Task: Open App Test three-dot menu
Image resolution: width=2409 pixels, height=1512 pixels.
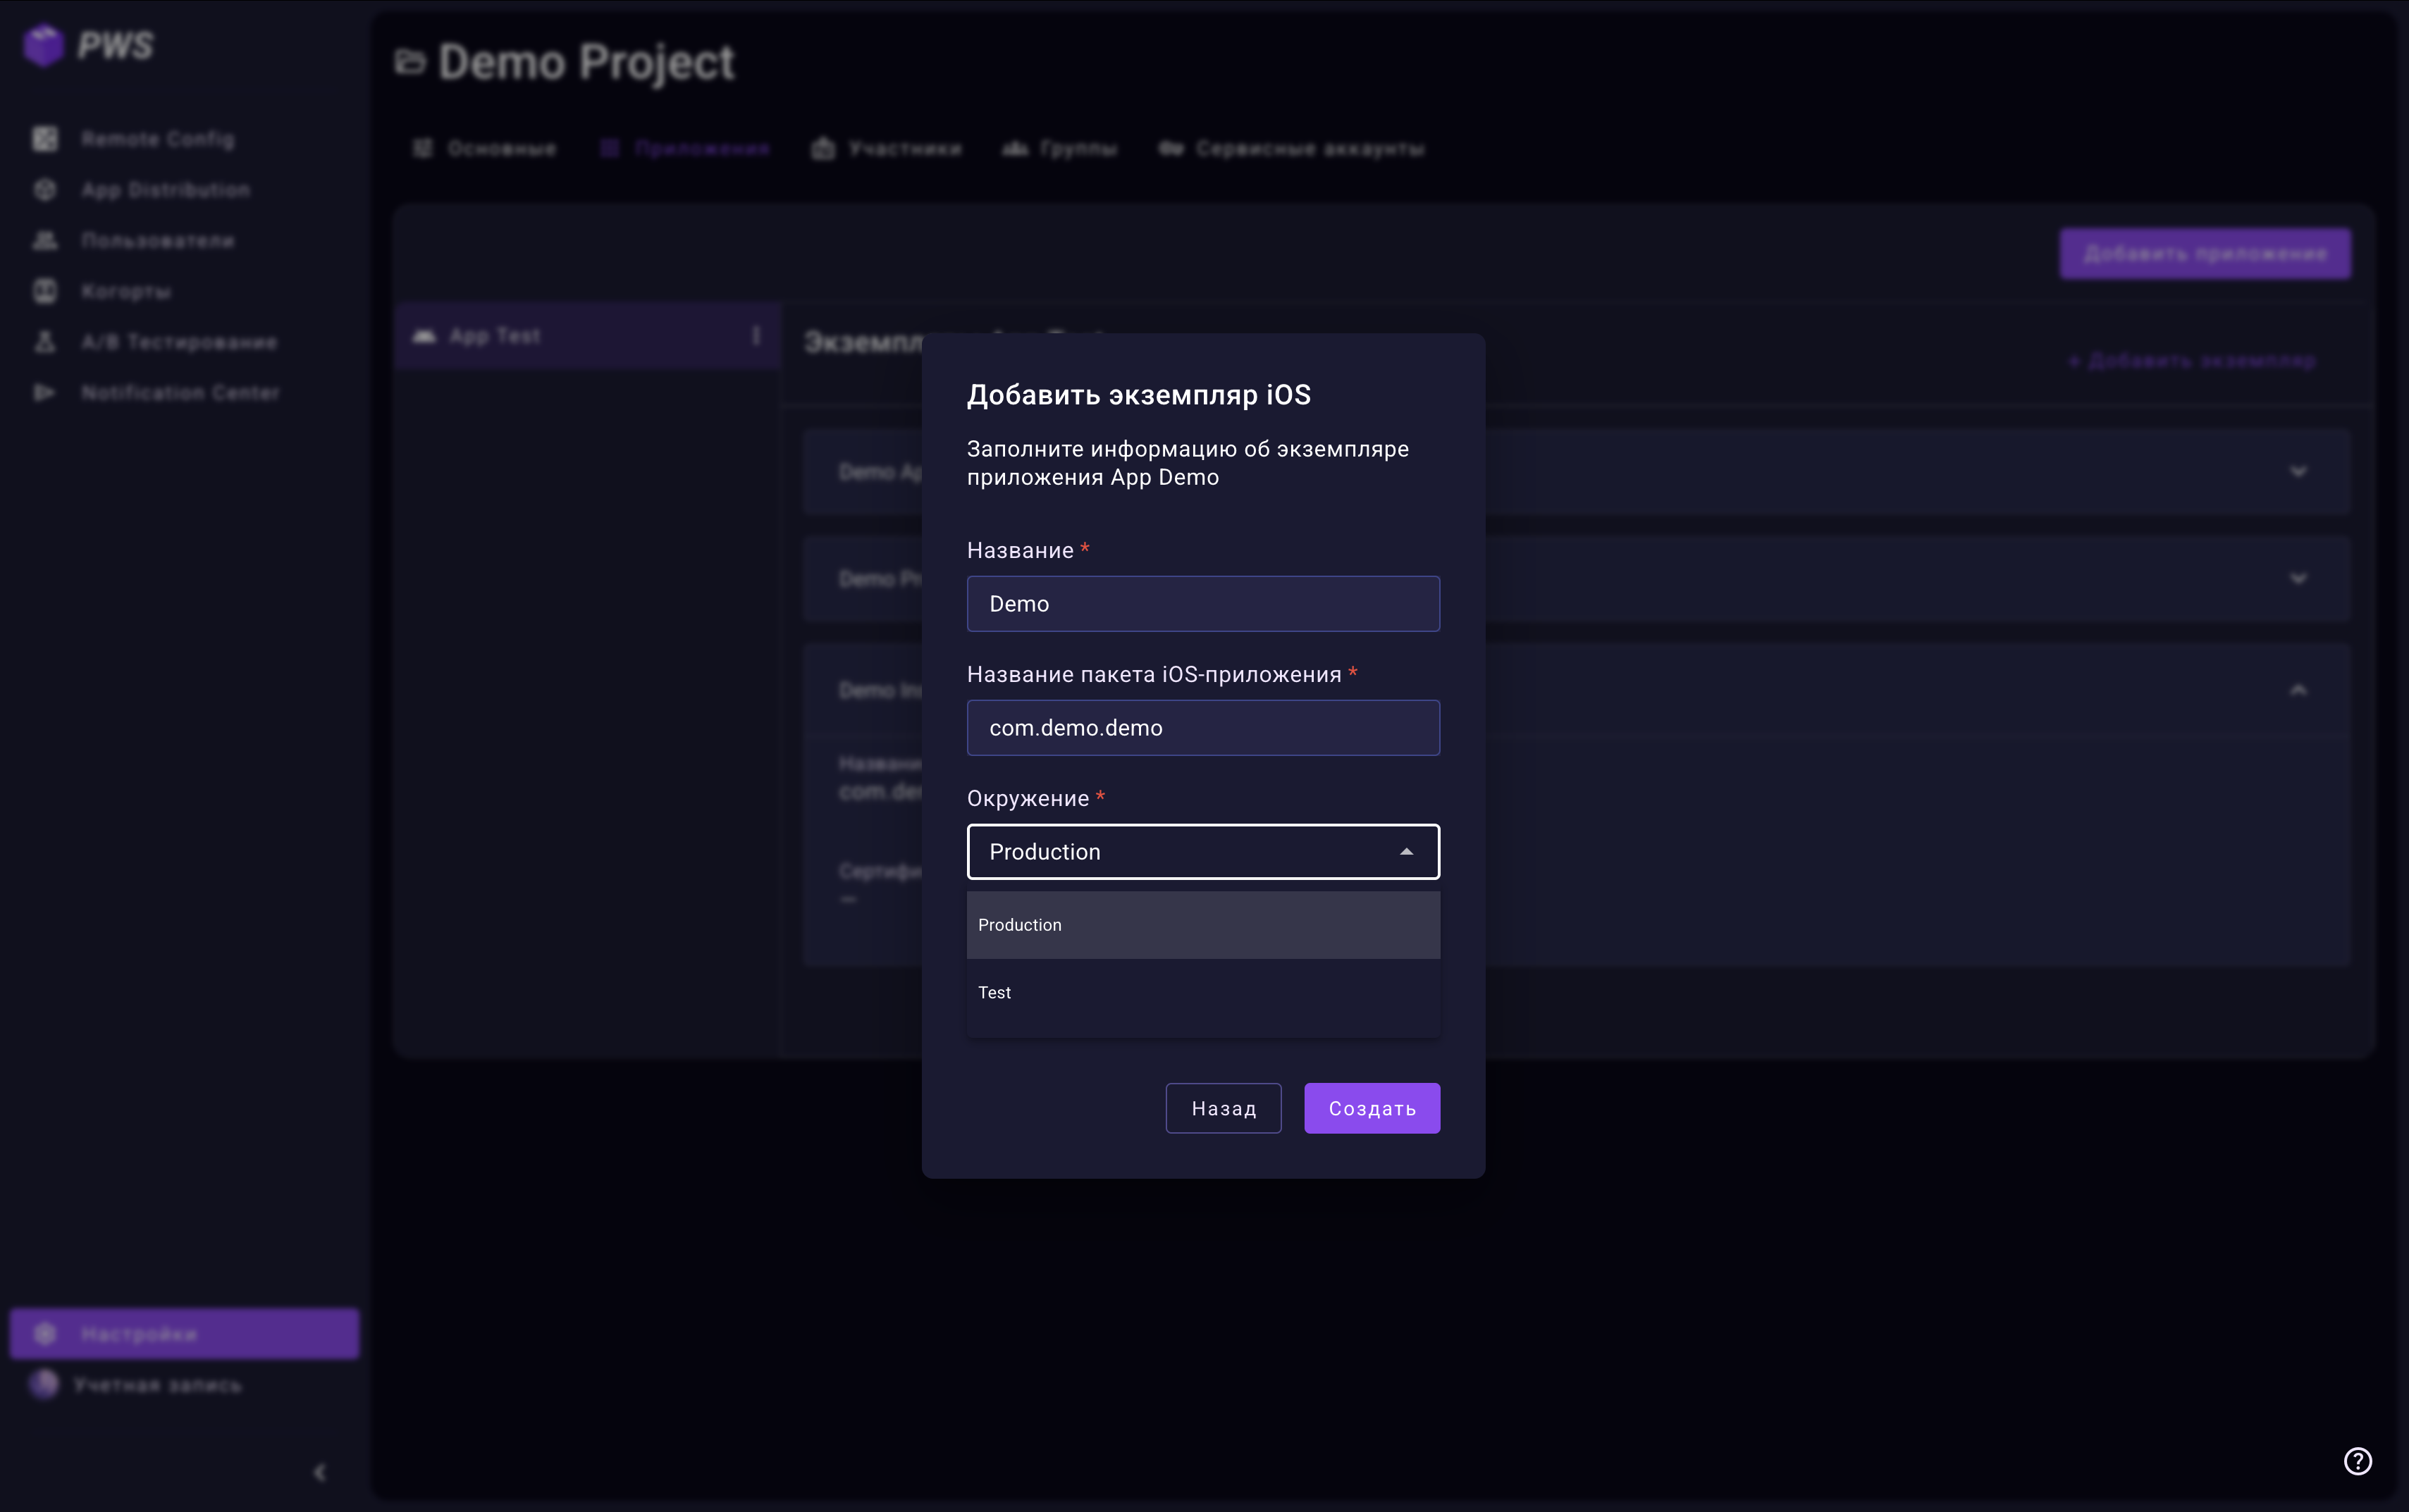Action: pyautogui.click(x=756, y=336)
